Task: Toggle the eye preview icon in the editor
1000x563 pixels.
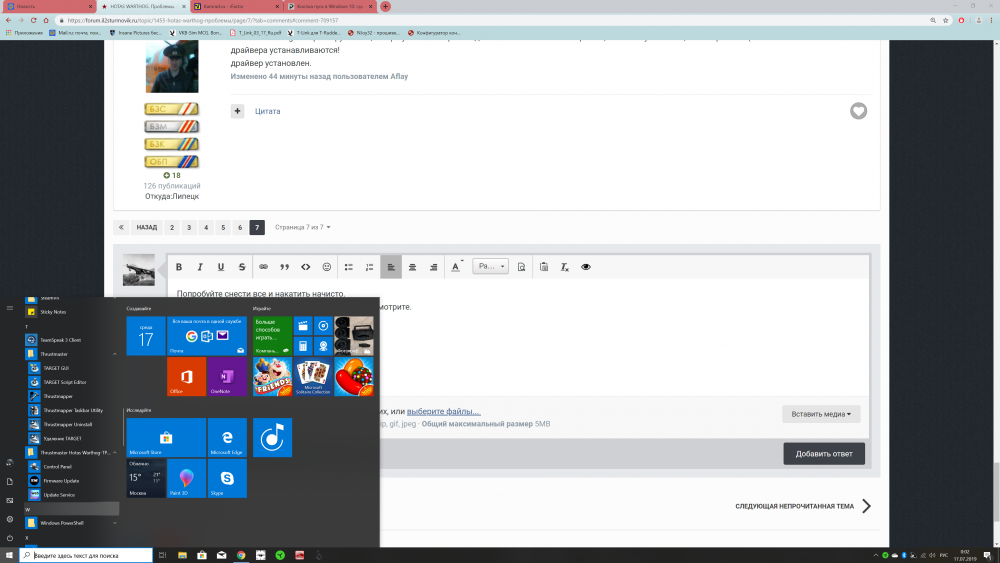Action: click(585, 267)
